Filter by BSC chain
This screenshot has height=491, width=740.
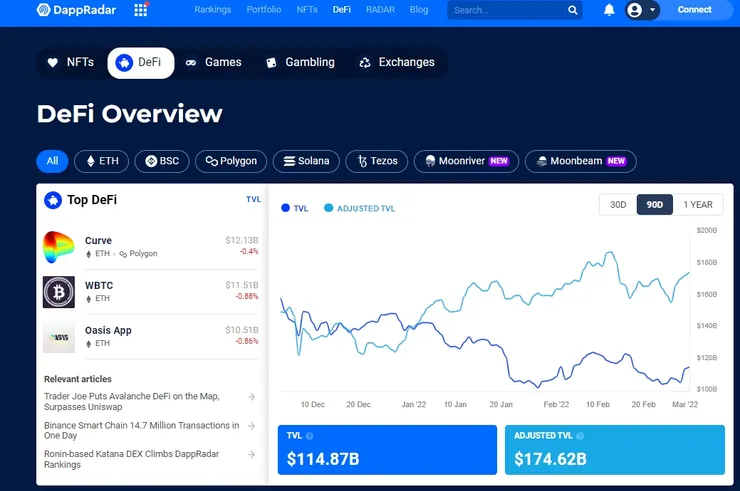tap(162, 161)
